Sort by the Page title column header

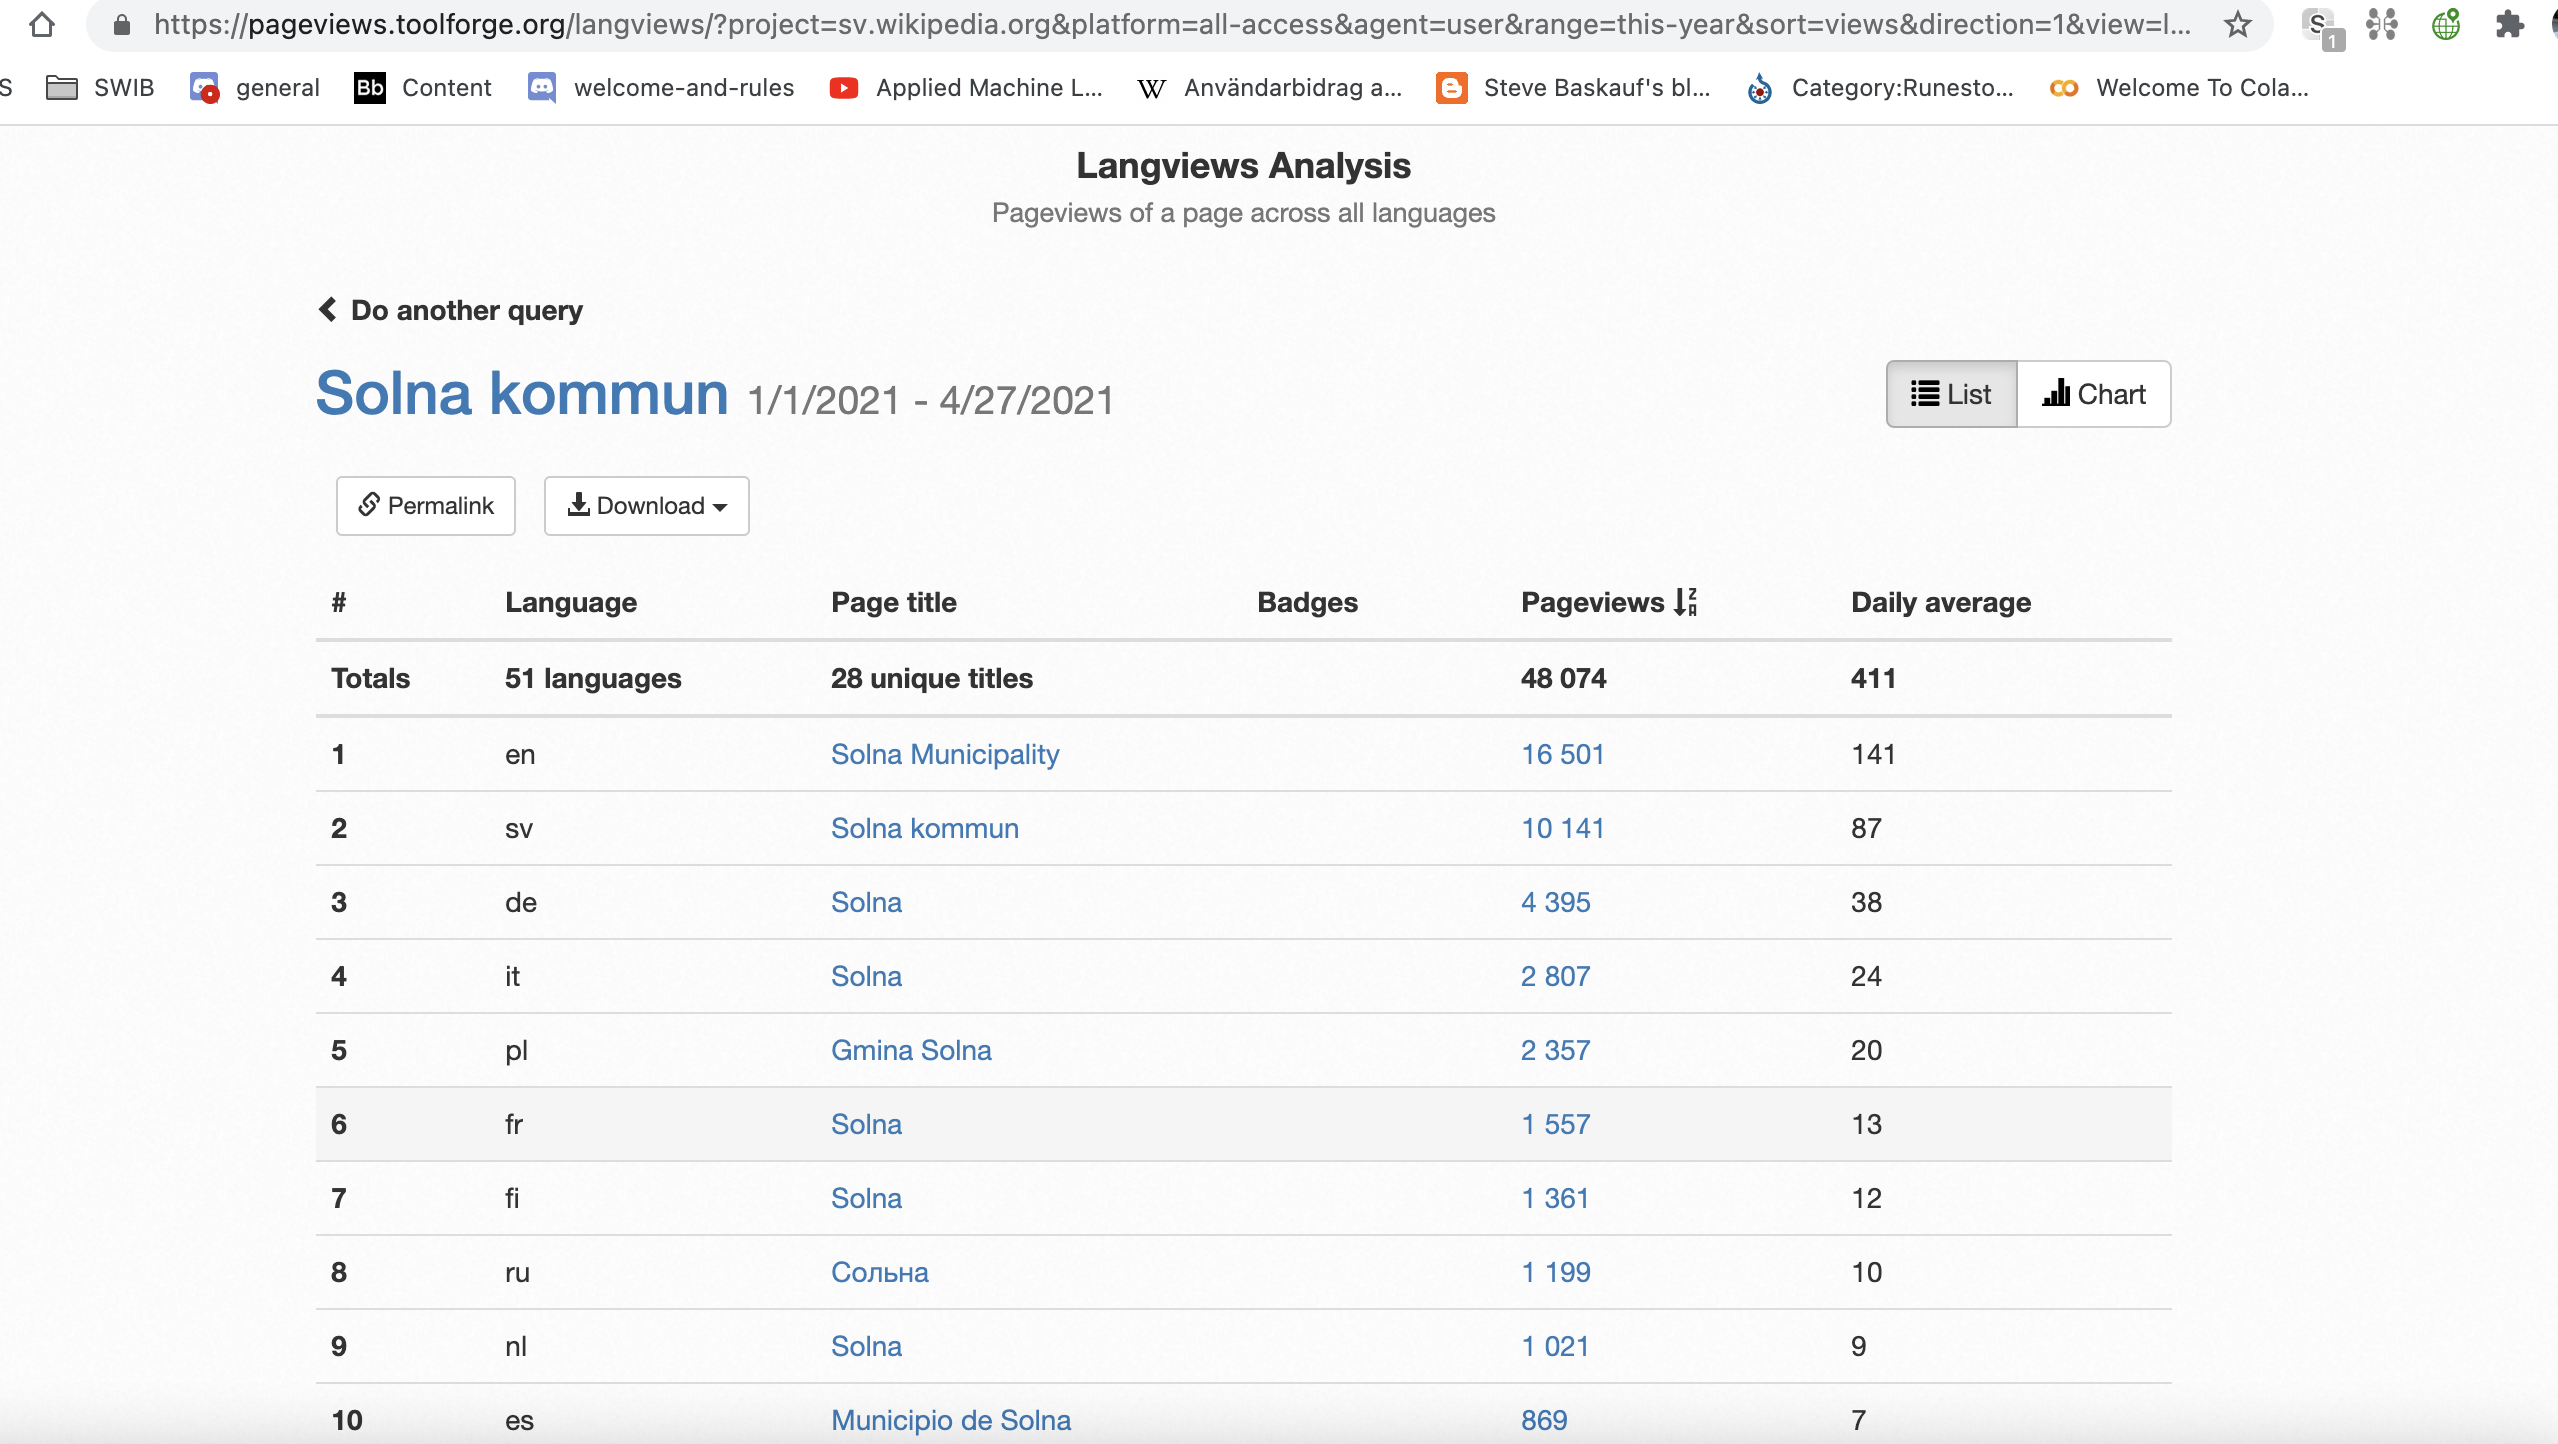893,602
